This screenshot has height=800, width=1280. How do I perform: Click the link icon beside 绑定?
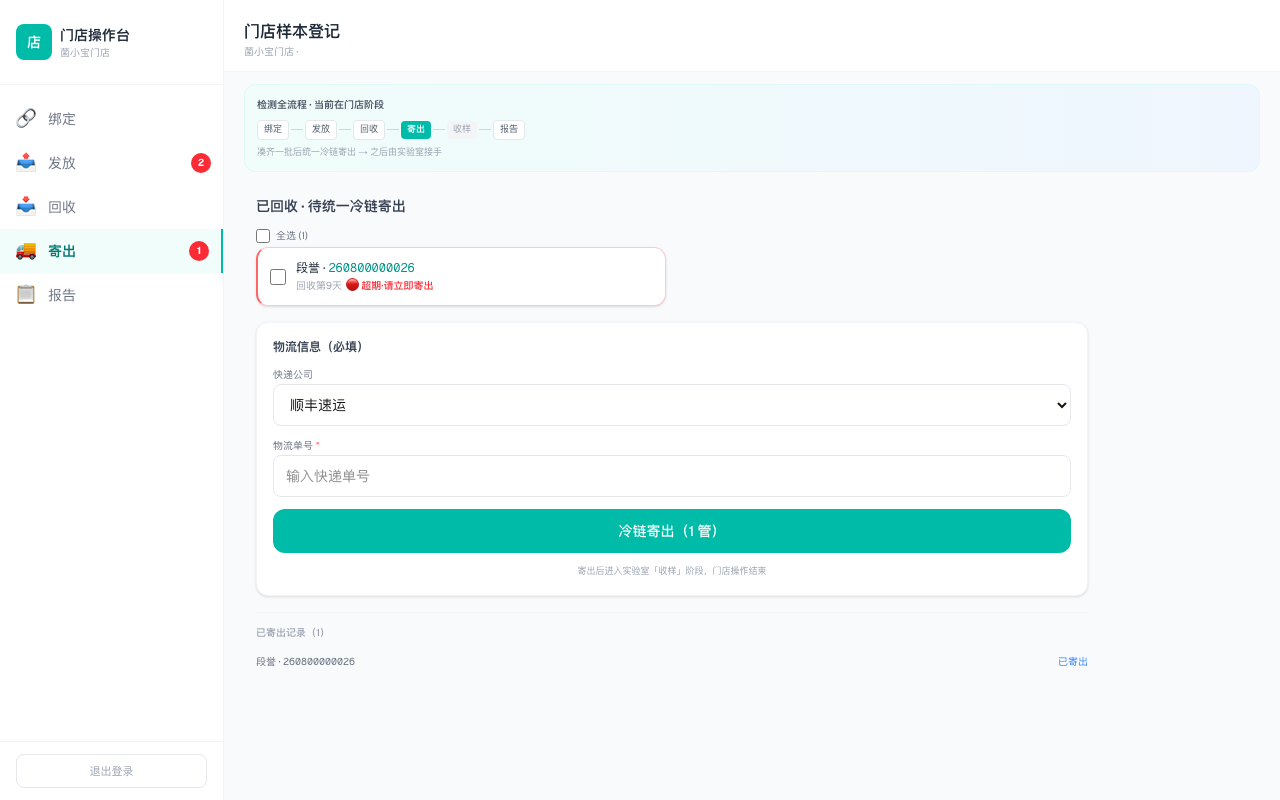click(26, 119)
